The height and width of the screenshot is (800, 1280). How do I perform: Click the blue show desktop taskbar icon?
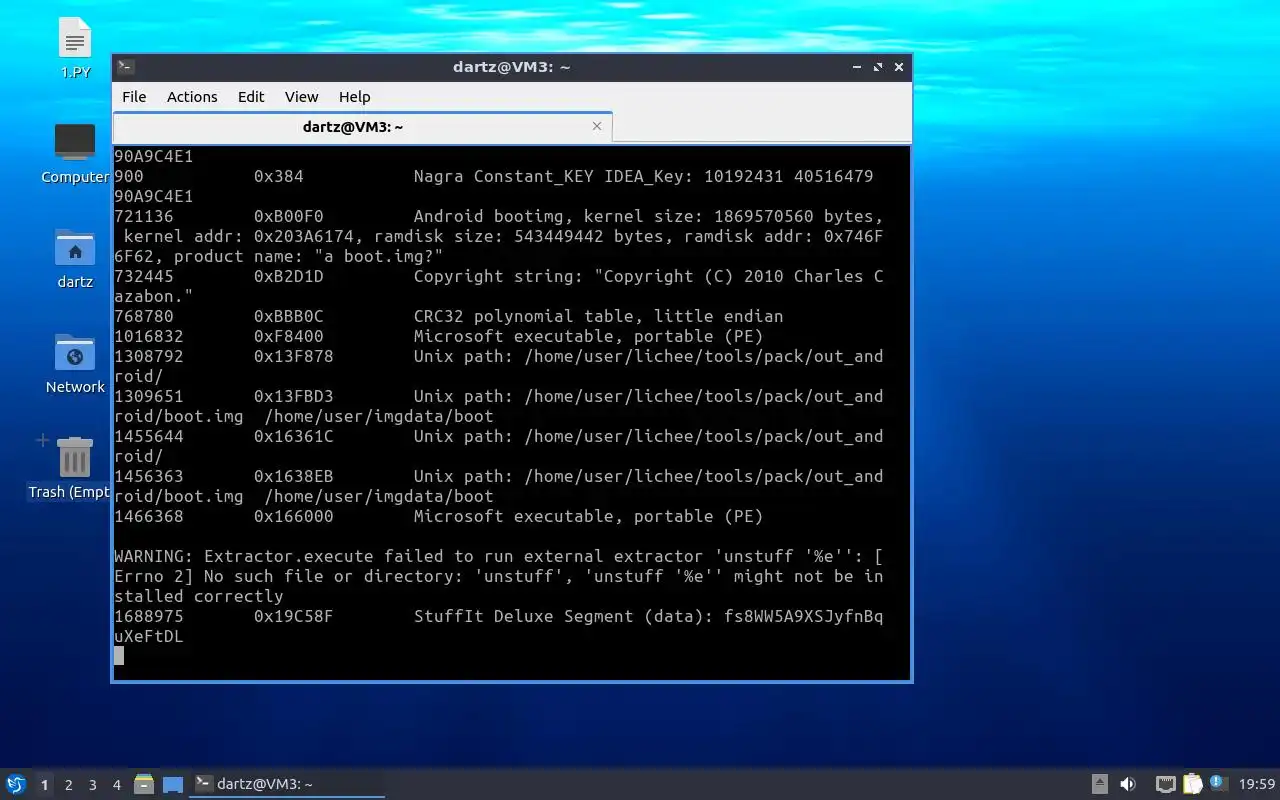[x=173, y=784]
